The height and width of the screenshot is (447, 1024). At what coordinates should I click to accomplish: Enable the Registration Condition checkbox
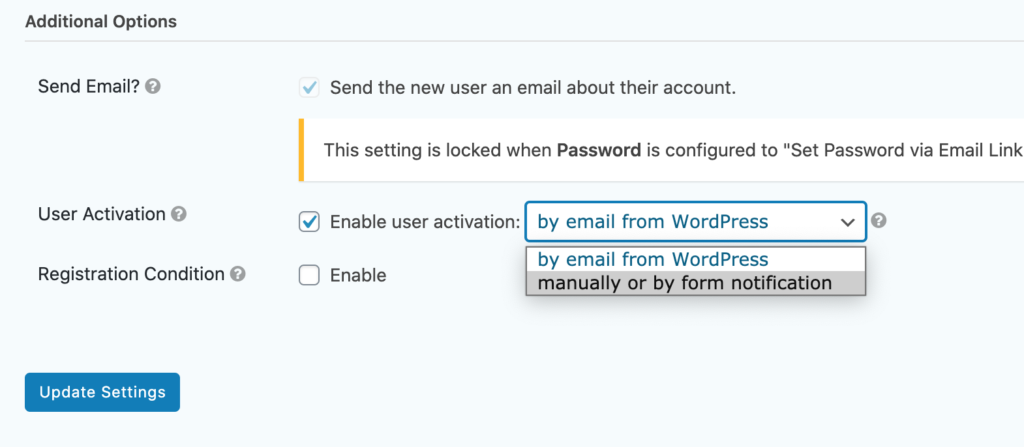click(x=309, y=275)
